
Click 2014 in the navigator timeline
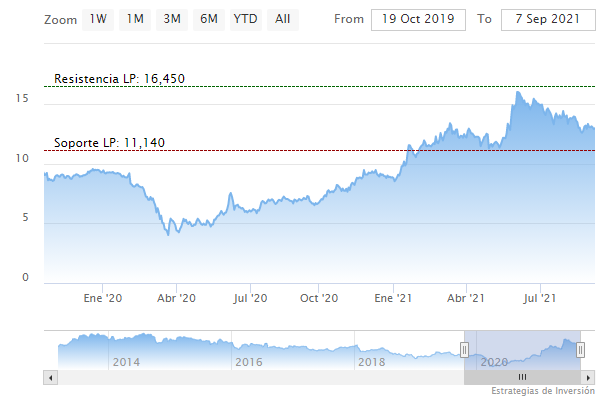pos(126,361)
